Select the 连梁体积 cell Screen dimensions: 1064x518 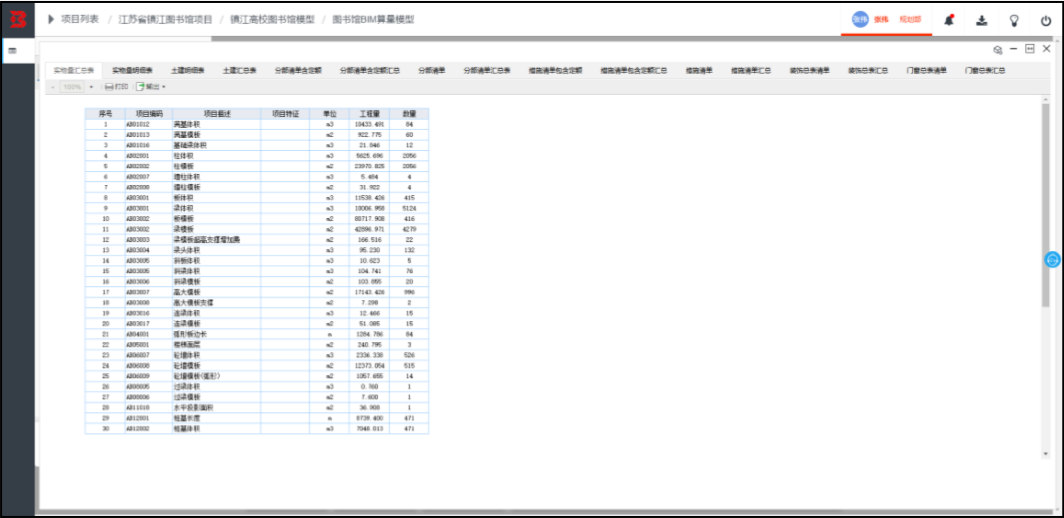pyautogui.click(x=216, y=313)
